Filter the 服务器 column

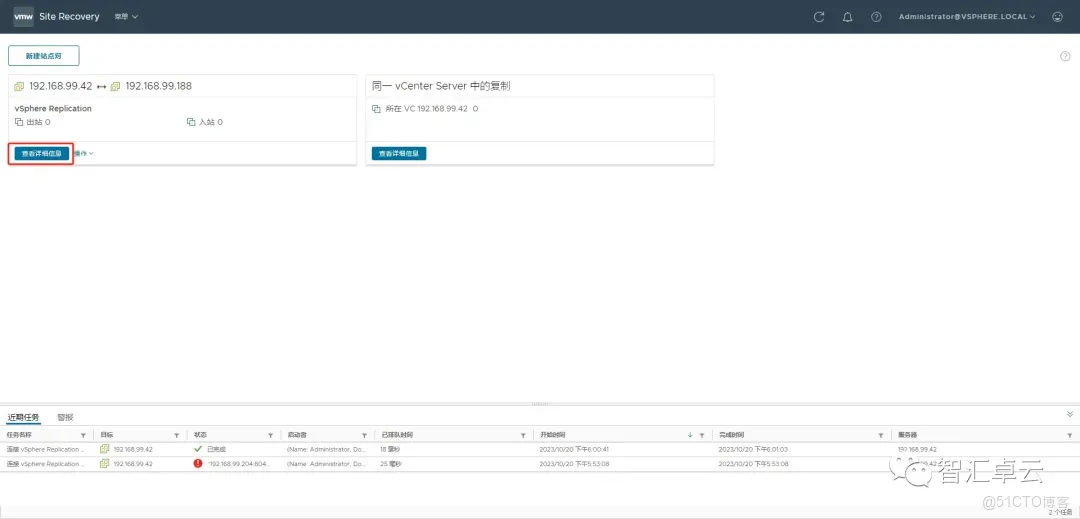(x=1070, y=436)
